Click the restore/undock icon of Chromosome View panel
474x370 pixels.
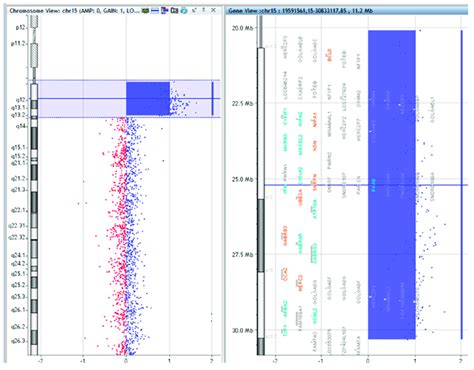[194, 11]
